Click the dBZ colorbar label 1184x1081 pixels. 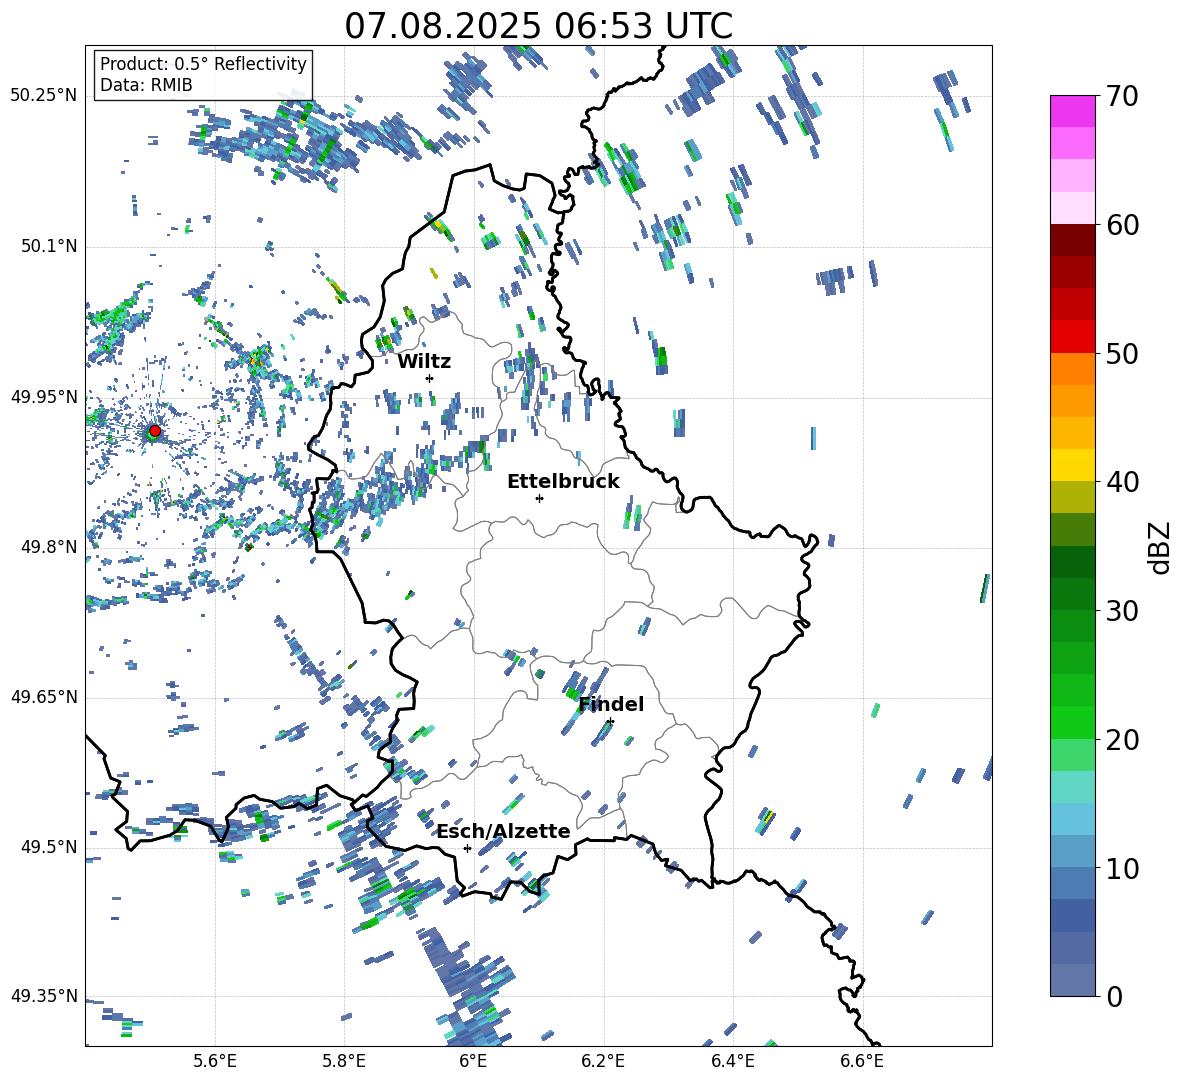1161,547
